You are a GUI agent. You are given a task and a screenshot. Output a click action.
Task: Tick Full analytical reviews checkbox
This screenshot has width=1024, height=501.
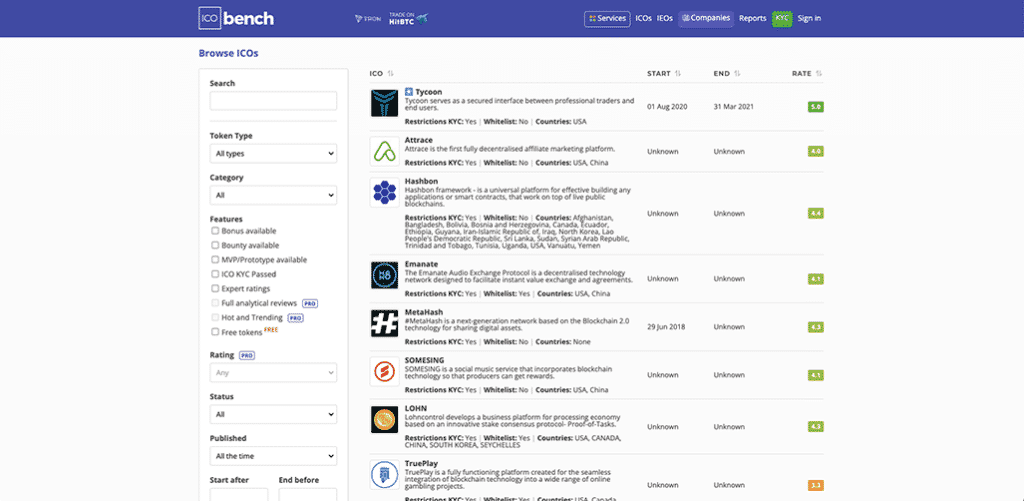pyautogui.click(x=215, y=303)
